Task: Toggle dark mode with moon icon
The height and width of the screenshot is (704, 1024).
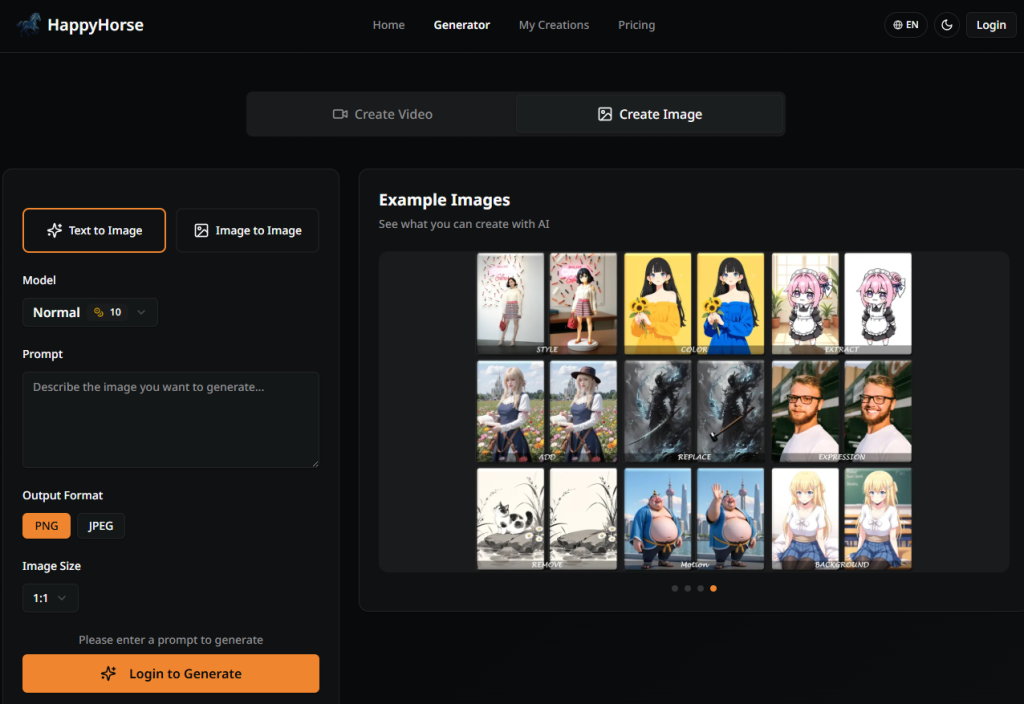Action: click(x=946, y=25)
